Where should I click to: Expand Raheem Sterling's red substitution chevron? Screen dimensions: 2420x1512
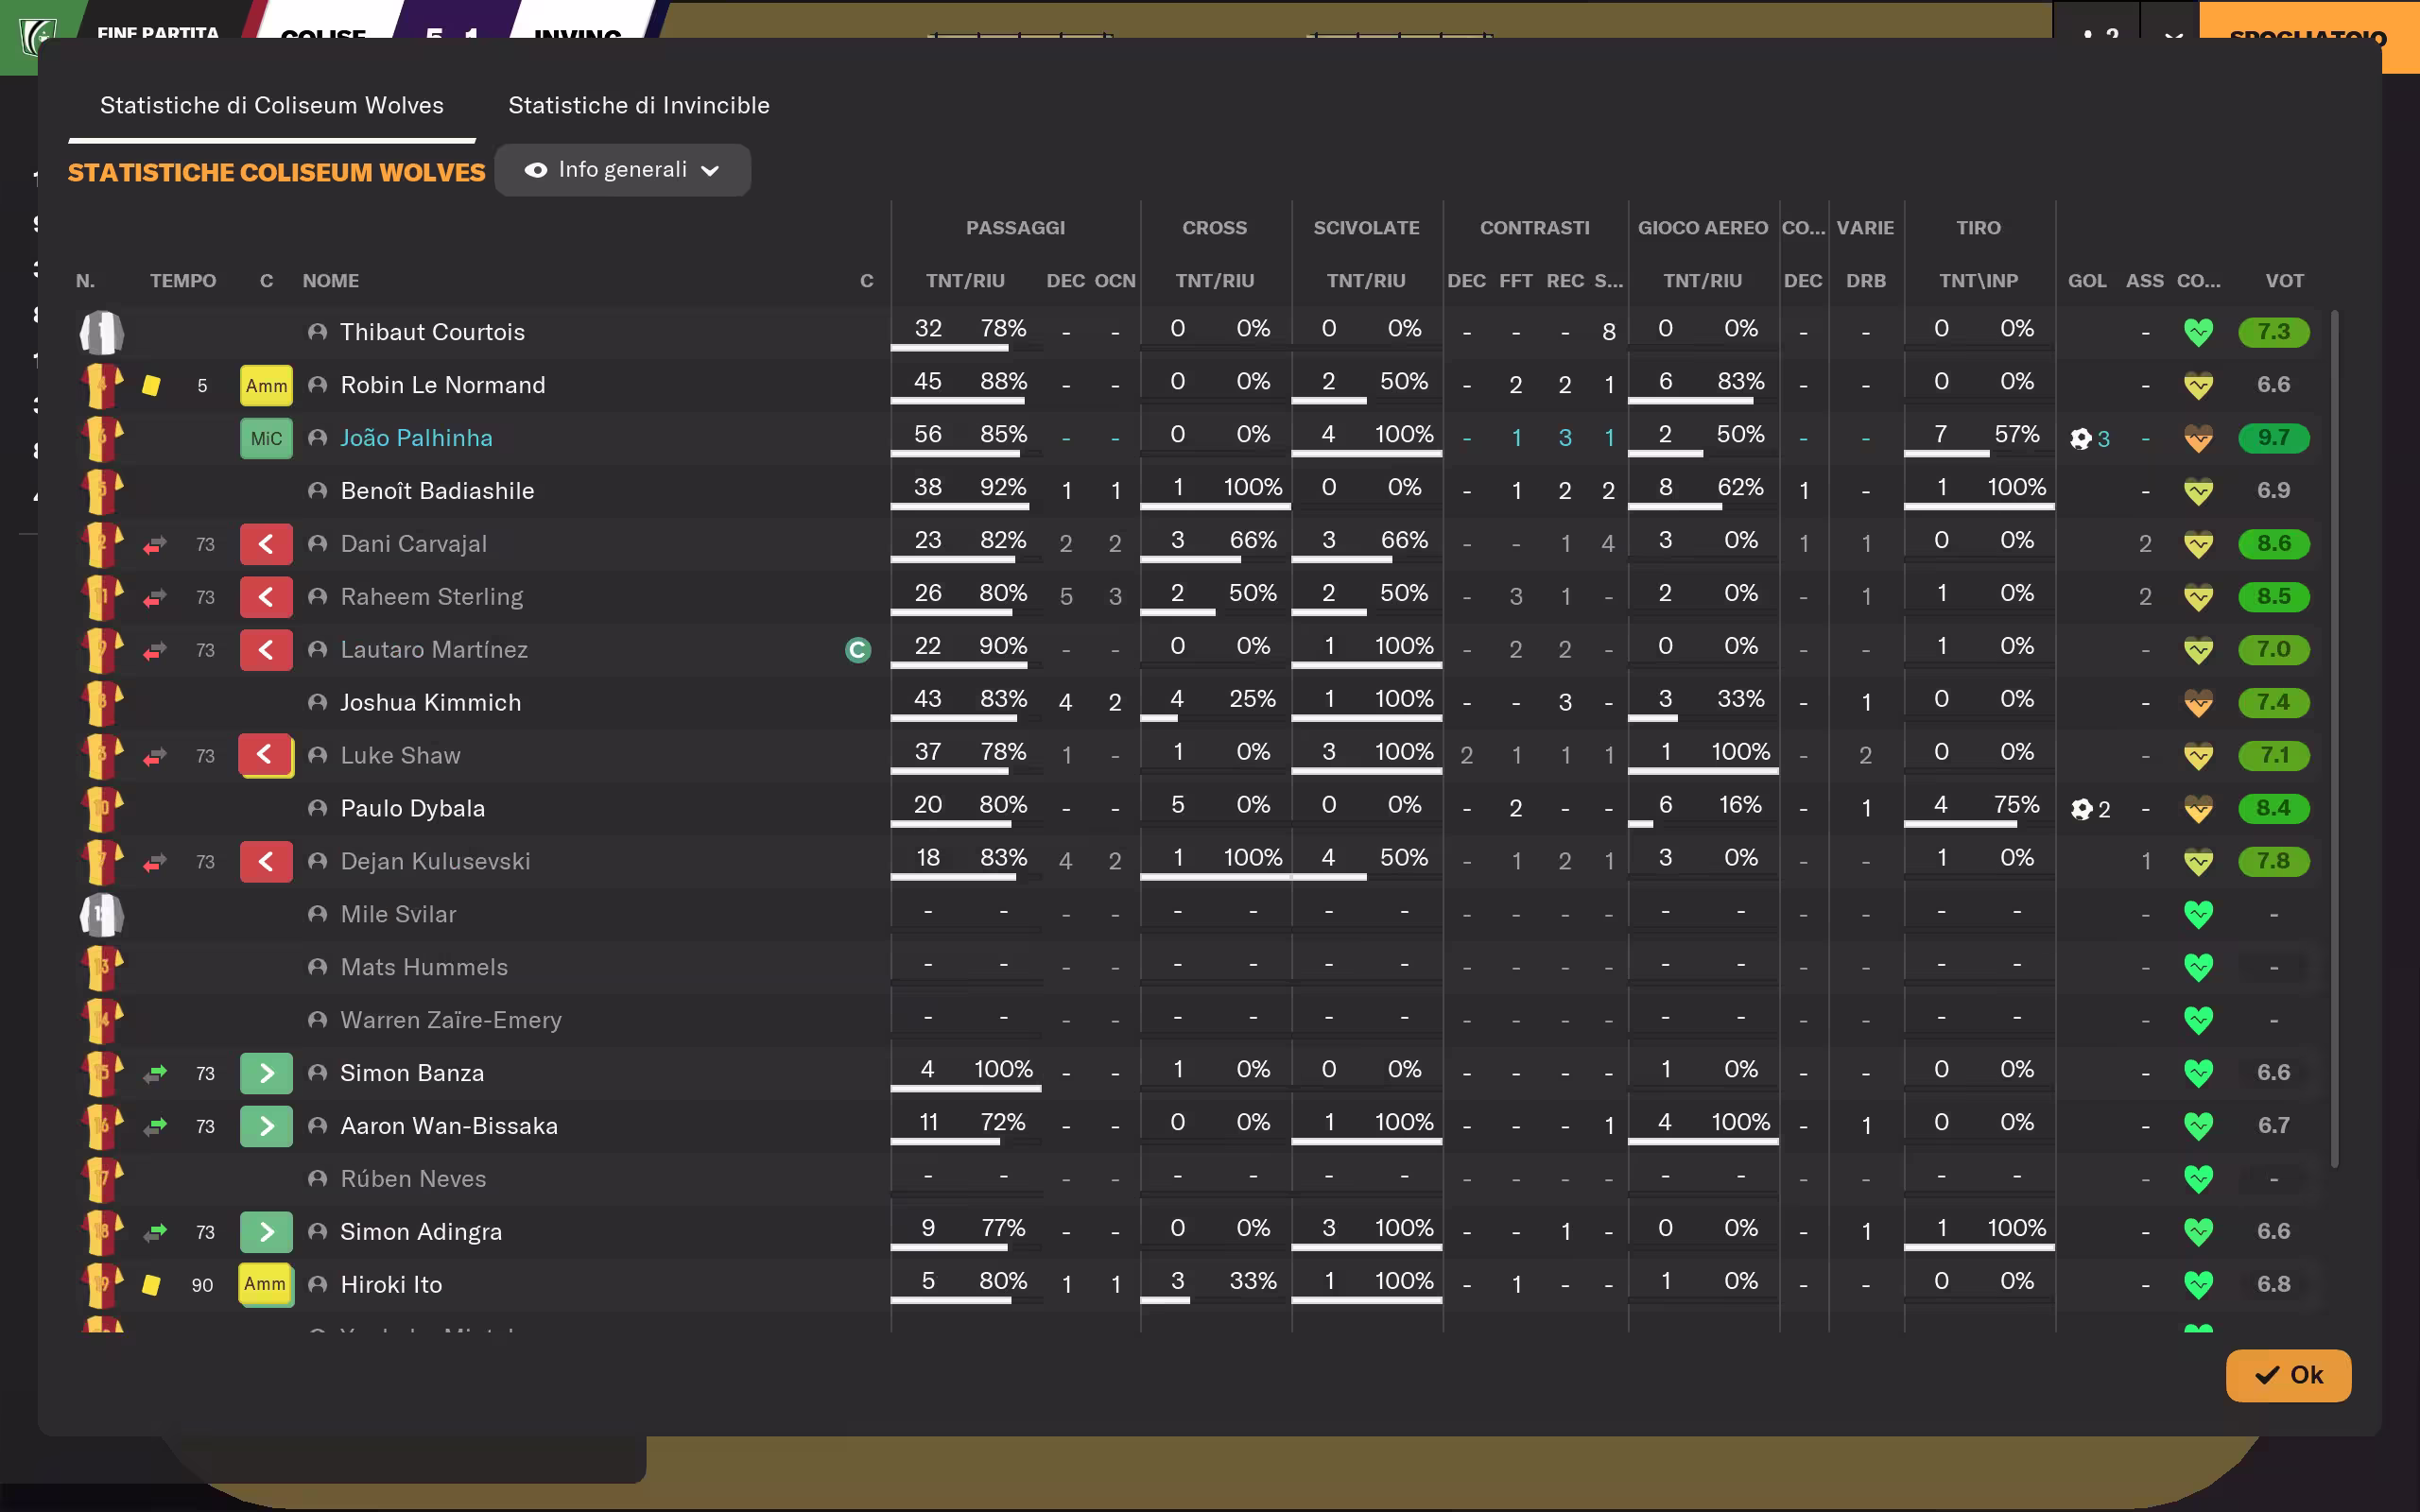pyautogui.click(x=266, y=597)
